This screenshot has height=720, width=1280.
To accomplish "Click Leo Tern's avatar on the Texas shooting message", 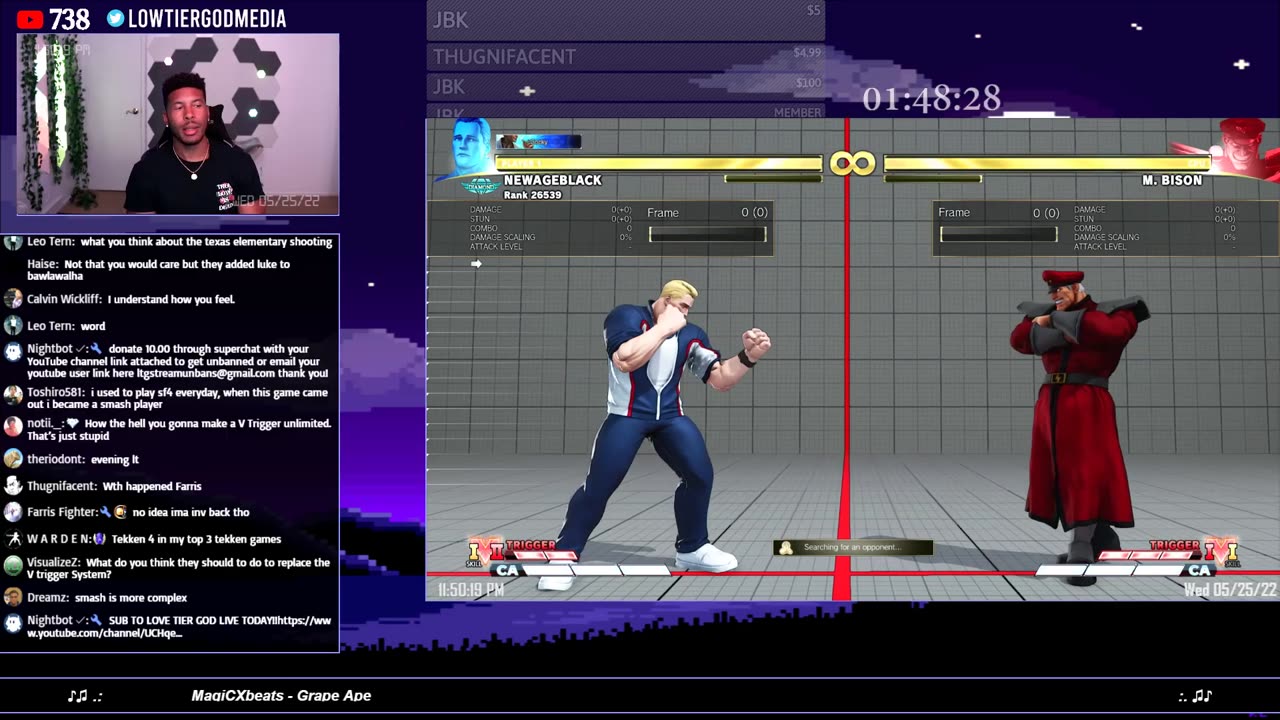I will (x=13, y=242).
